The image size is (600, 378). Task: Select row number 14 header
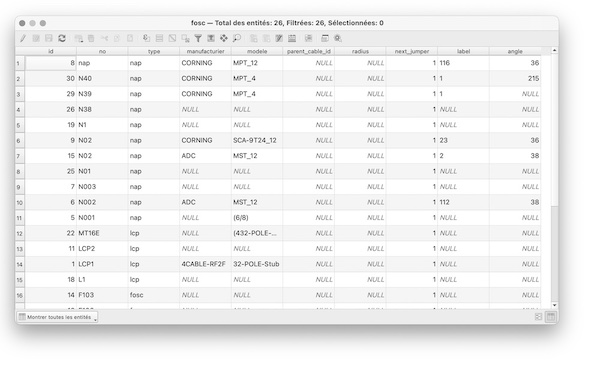(20, 264)
